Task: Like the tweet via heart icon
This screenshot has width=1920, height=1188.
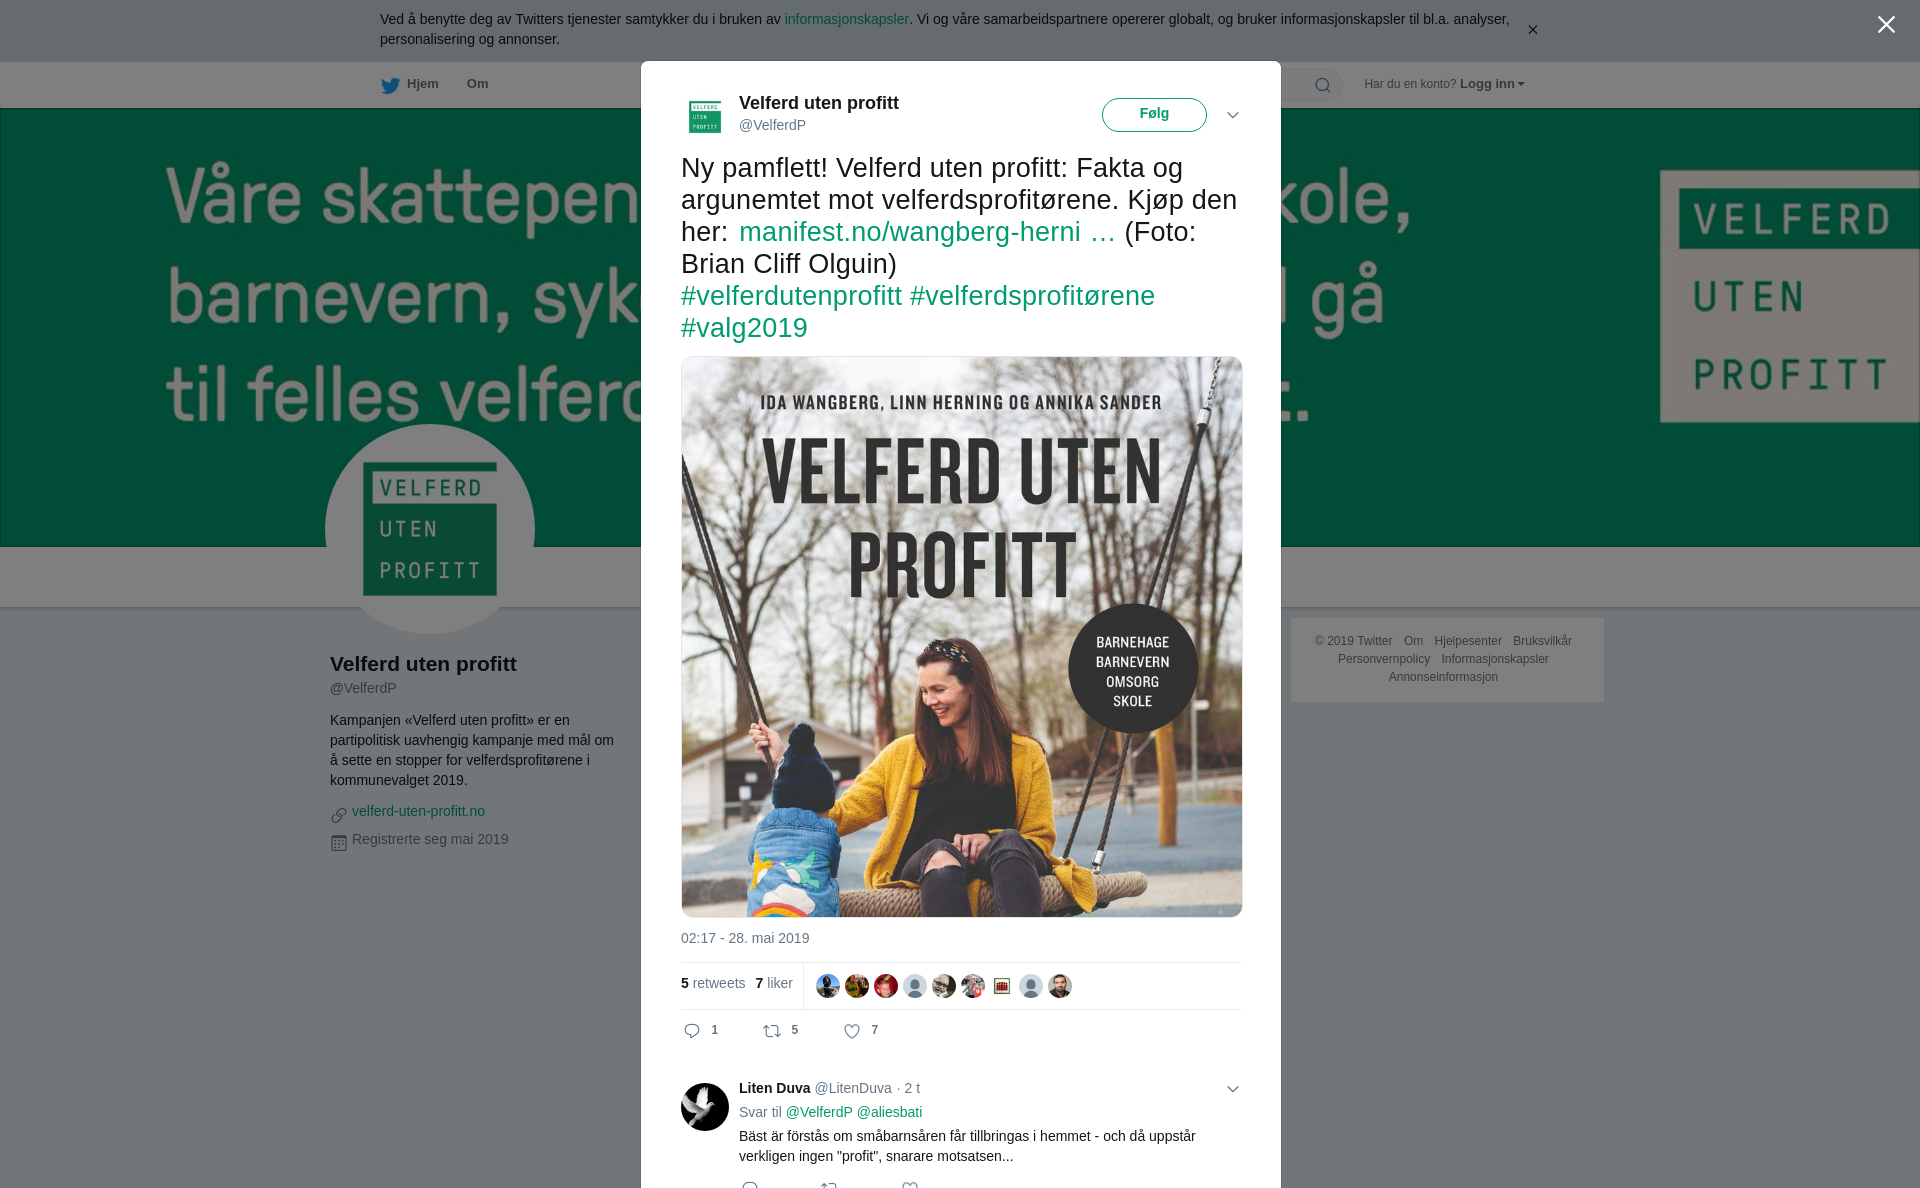Action: click(x=852, y=1031)
